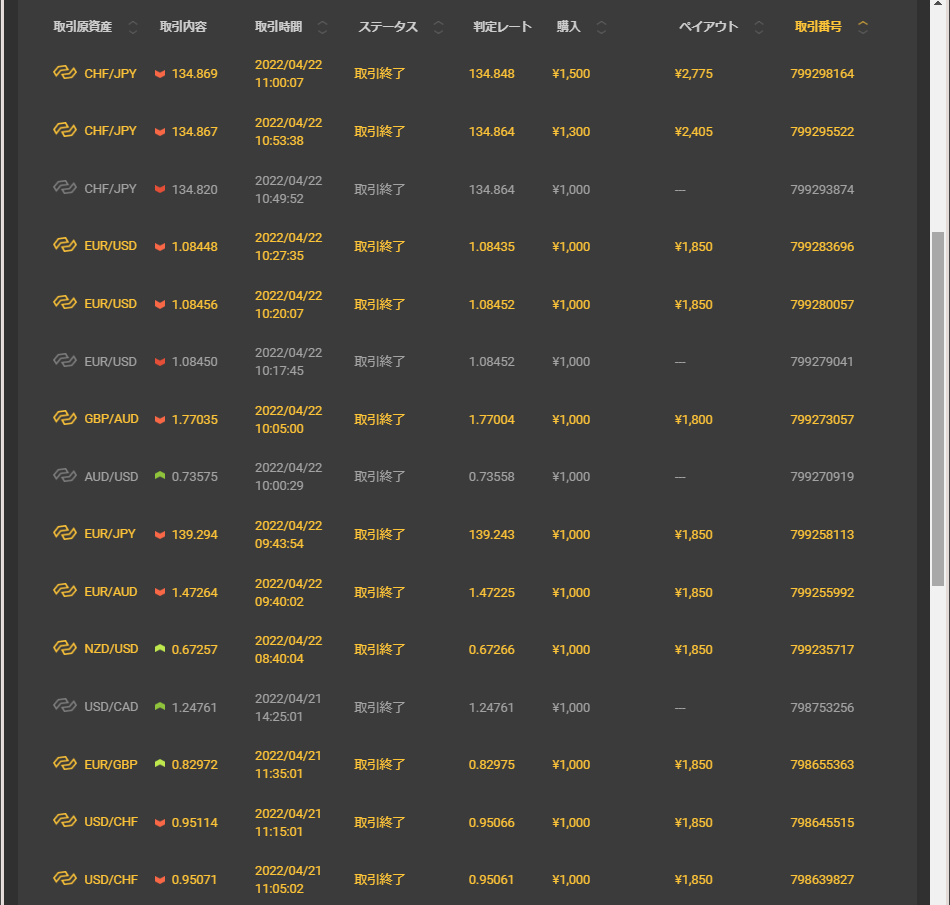Click the red down arrow beside 1.77035

(x=160, y=420)
